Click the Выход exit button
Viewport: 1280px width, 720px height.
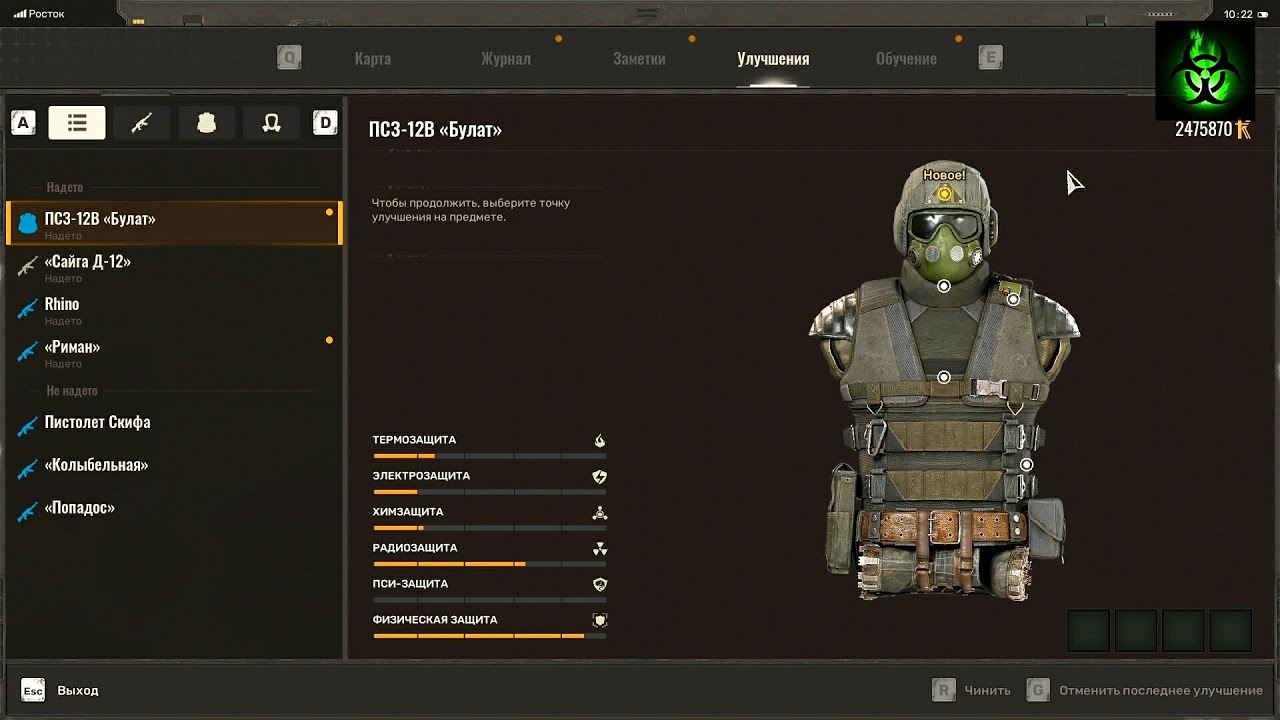pyautogui.click(x=78, y=691)
